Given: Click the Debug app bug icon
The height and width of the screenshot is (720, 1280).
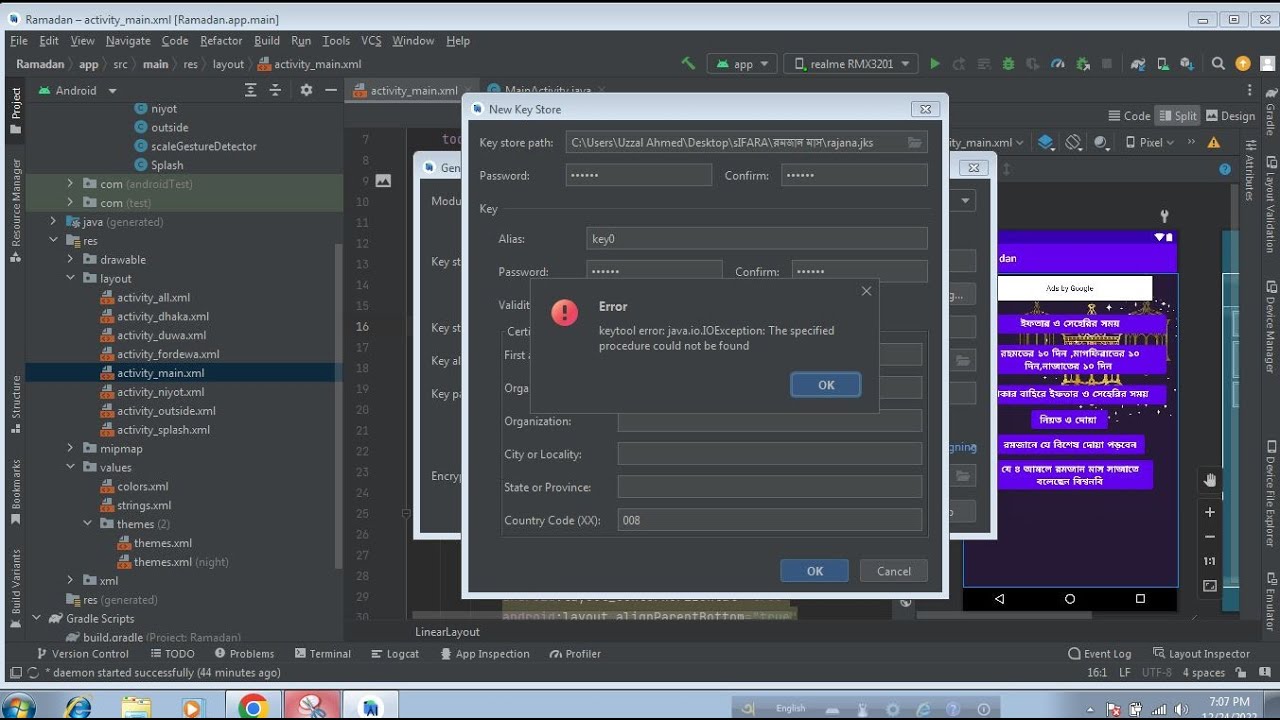Looking at the screenshot, I should [1008, 64].
